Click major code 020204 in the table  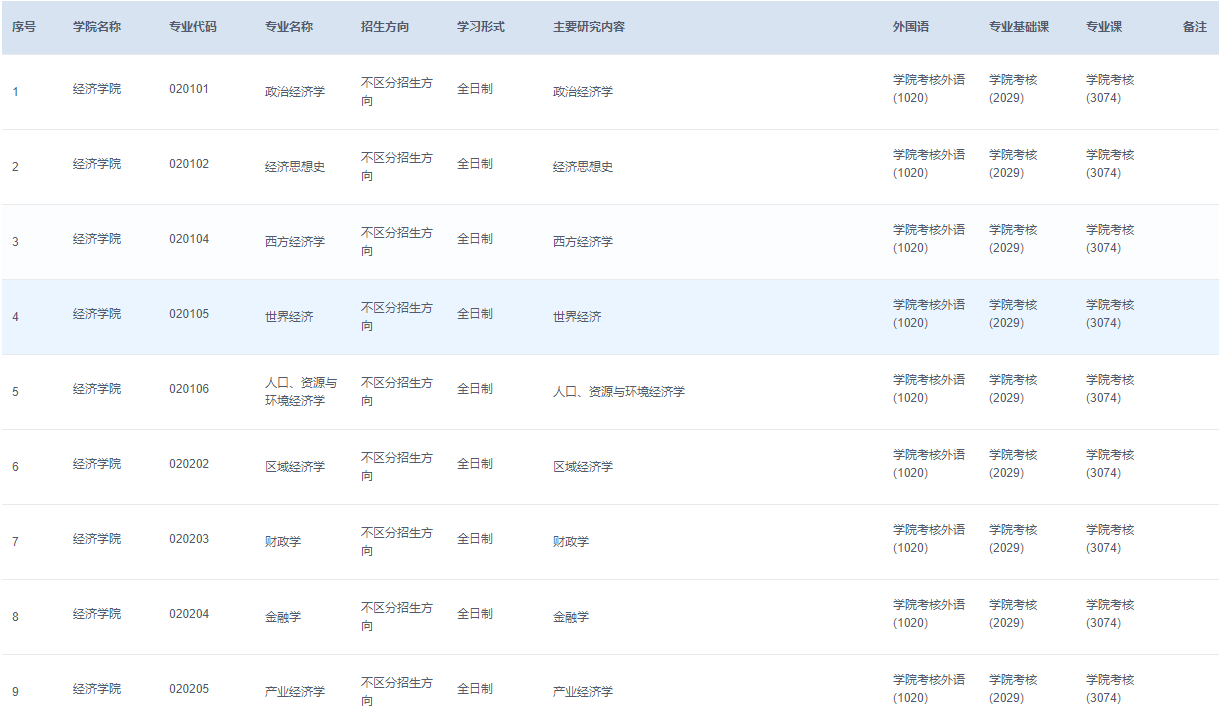coord(189,614)
